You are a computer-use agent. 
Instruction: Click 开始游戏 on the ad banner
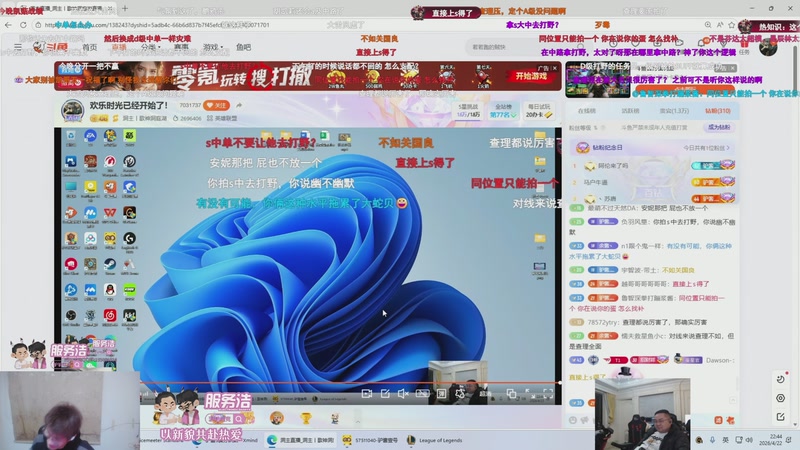point(531,76)
